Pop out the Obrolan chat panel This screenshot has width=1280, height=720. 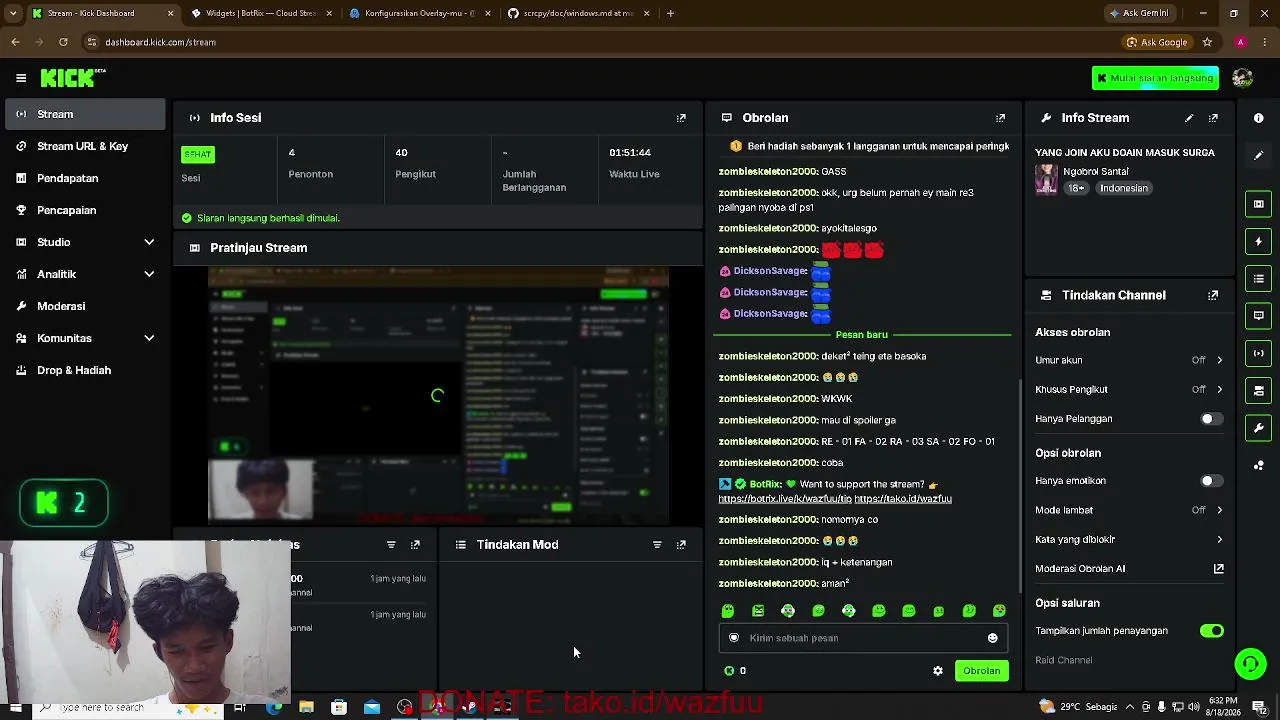pyautogui.click(x=1000, y=118)
